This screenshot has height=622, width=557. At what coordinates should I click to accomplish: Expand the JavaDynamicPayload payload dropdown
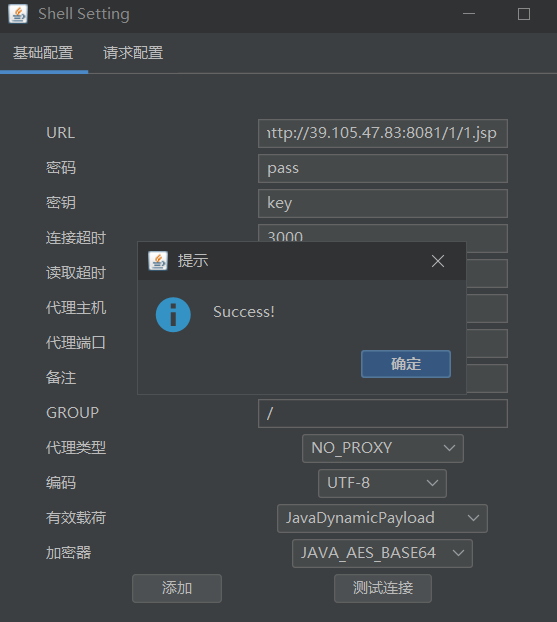click(x=382, y=518)
